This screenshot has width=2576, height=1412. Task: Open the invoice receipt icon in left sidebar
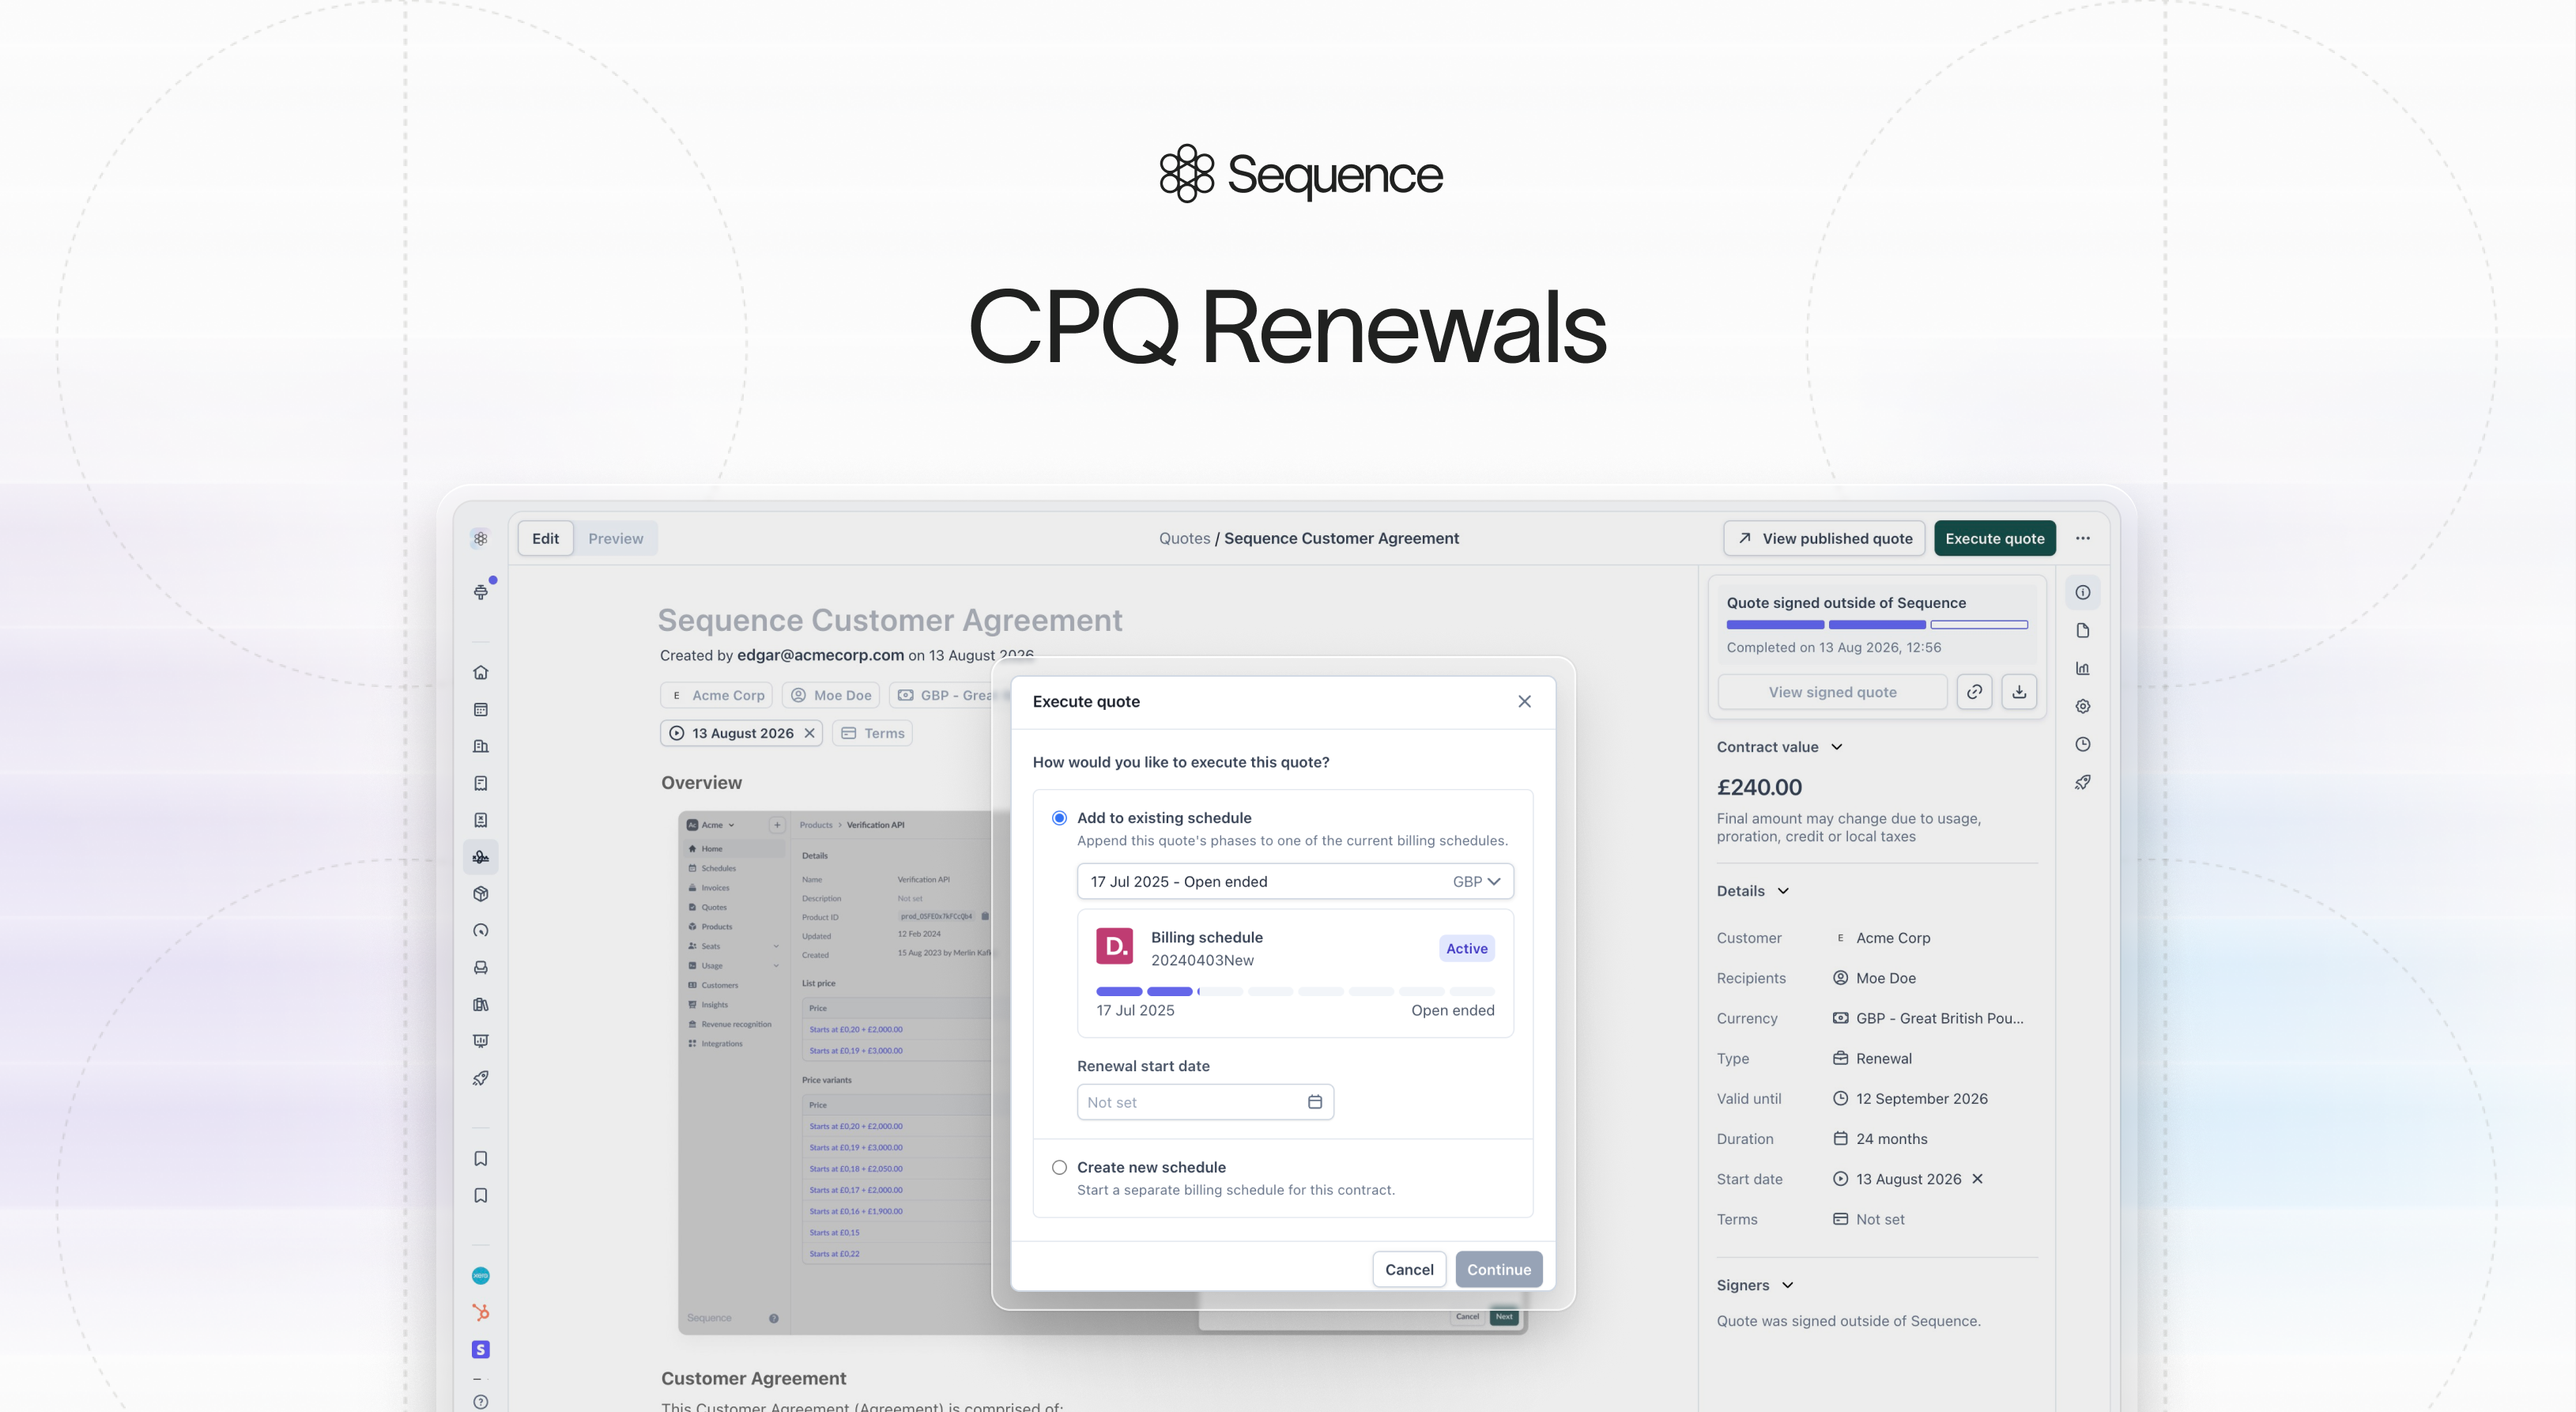tap(481, 783)
